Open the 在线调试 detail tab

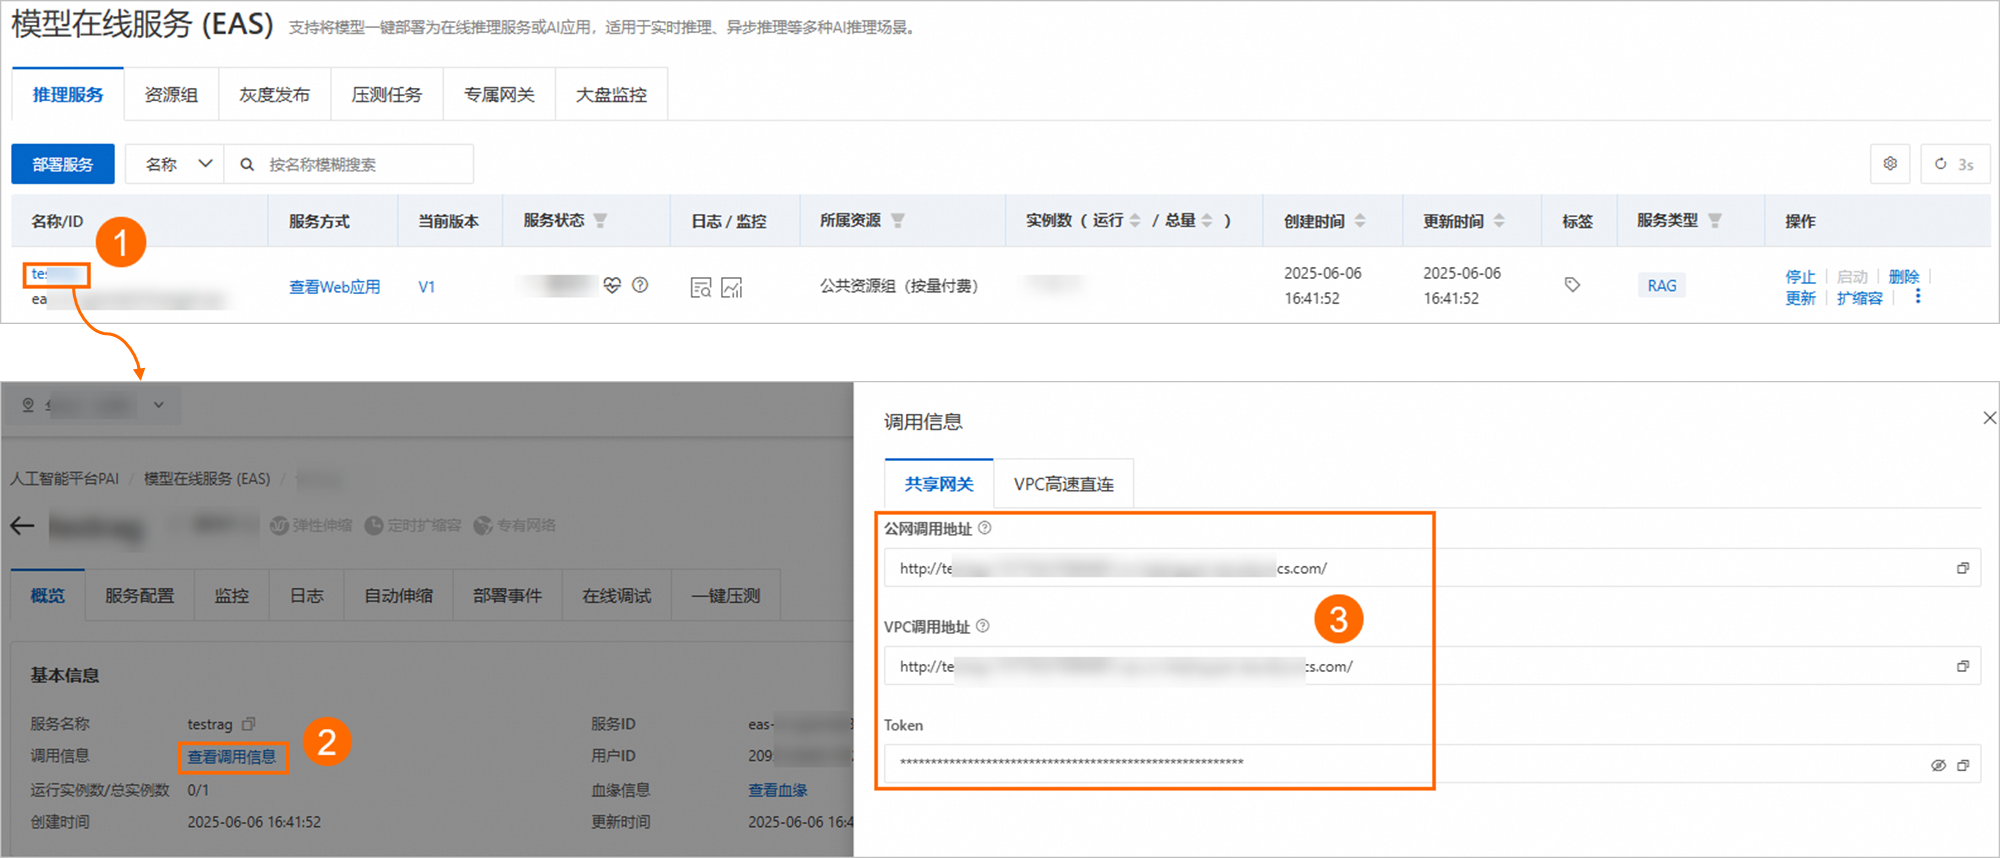(x=617, y=596)
